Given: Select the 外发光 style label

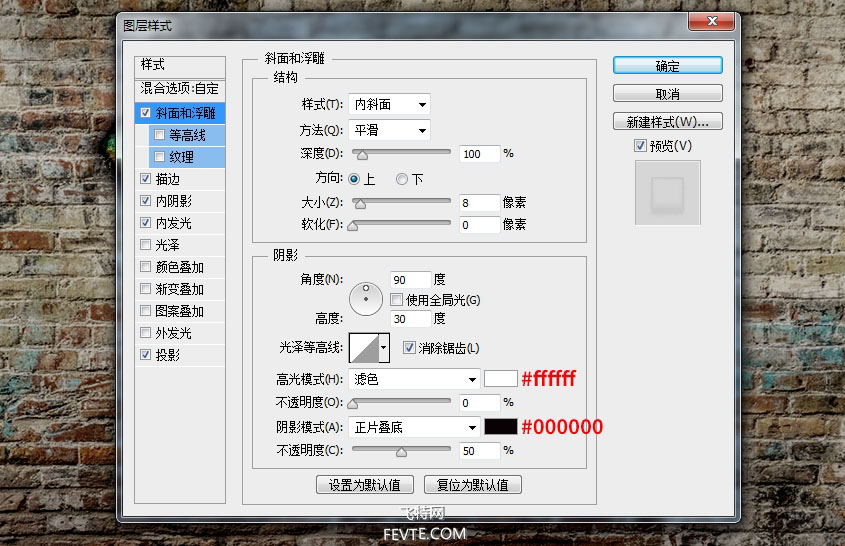Looking at the screenshot, I should 174,333.
